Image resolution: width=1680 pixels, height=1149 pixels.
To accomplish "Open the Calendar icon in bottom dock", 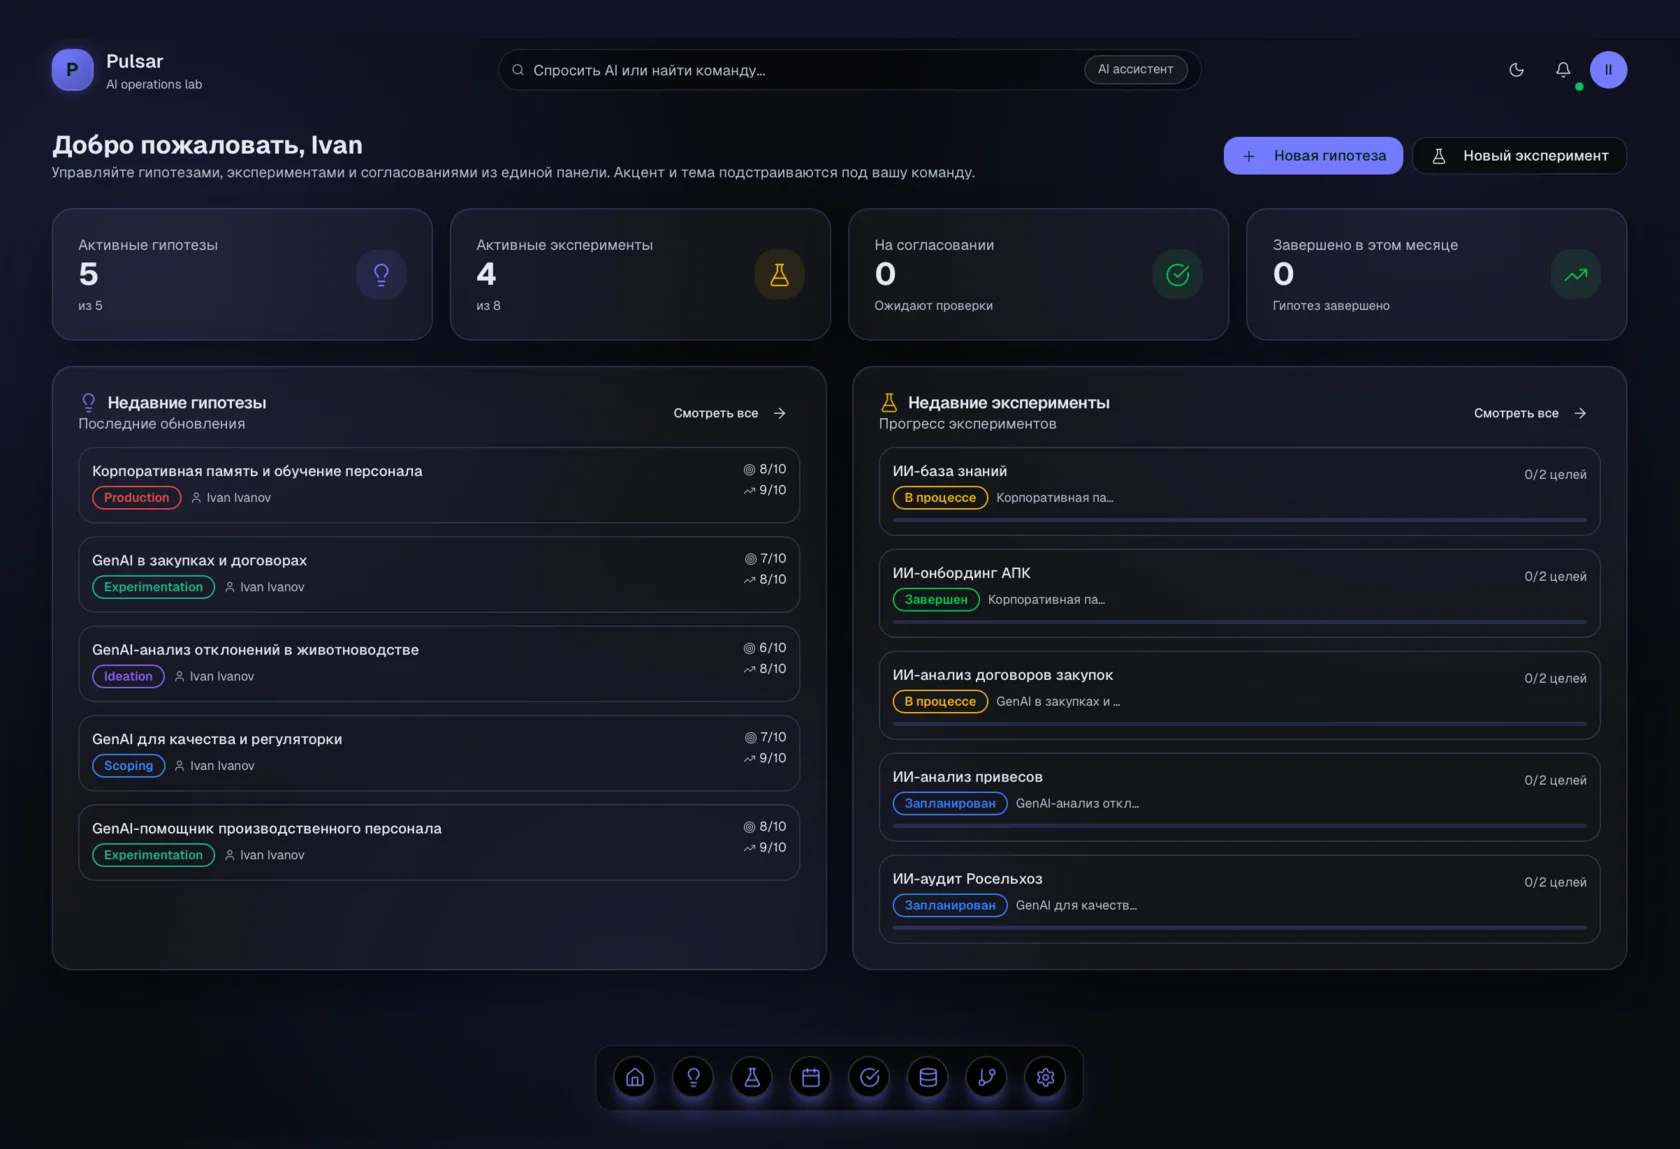I will 811,1077.
